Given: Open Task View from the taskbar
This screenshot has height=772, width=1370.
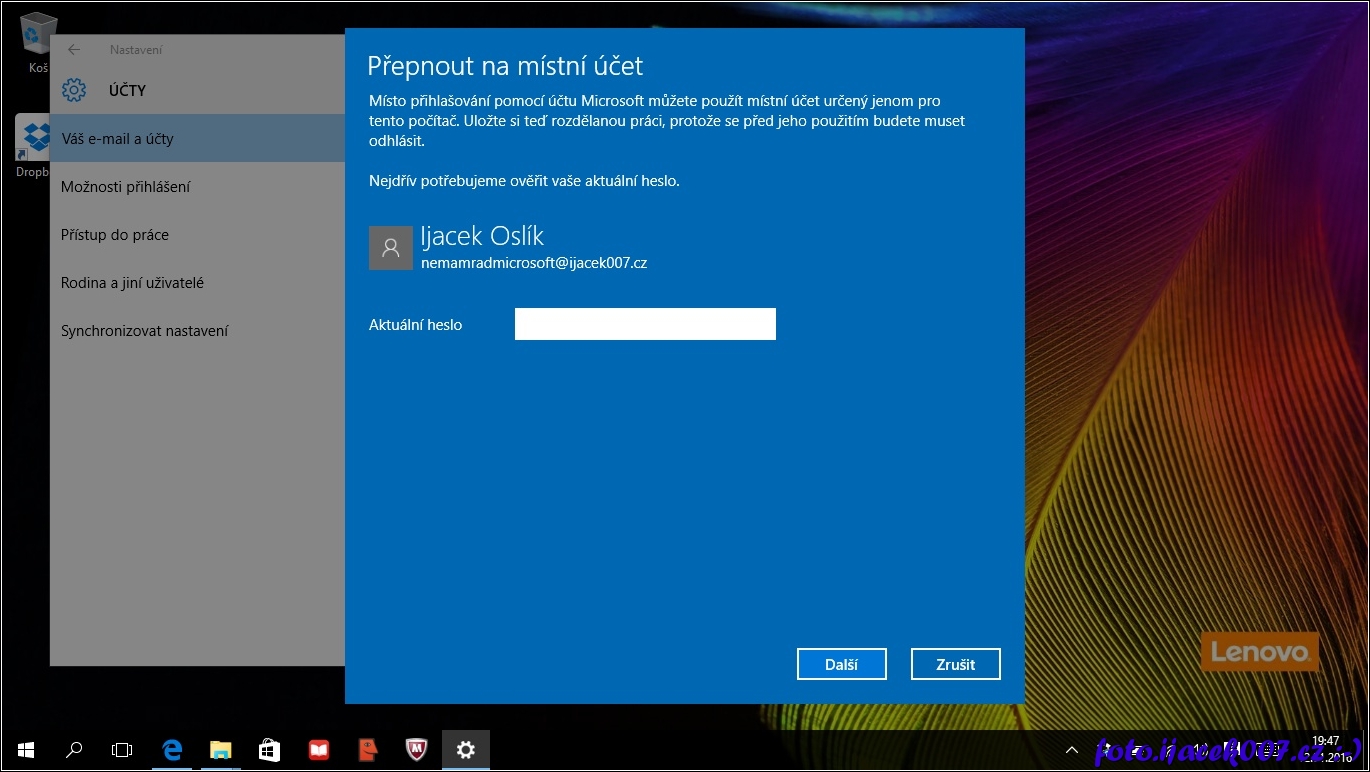Looking at the screenshot, I should pos(122,749).
